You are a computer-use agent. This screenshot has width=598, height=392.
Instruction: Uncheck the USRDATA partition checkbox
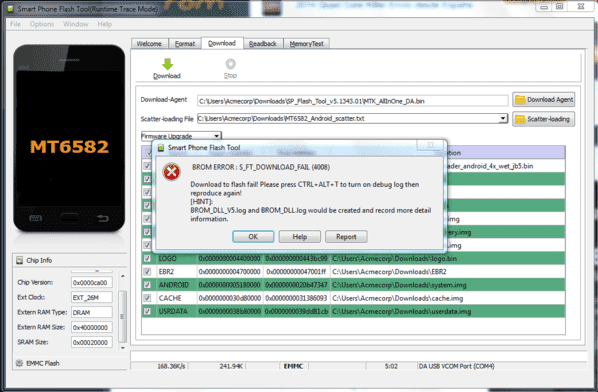click(x=147, y=312)
